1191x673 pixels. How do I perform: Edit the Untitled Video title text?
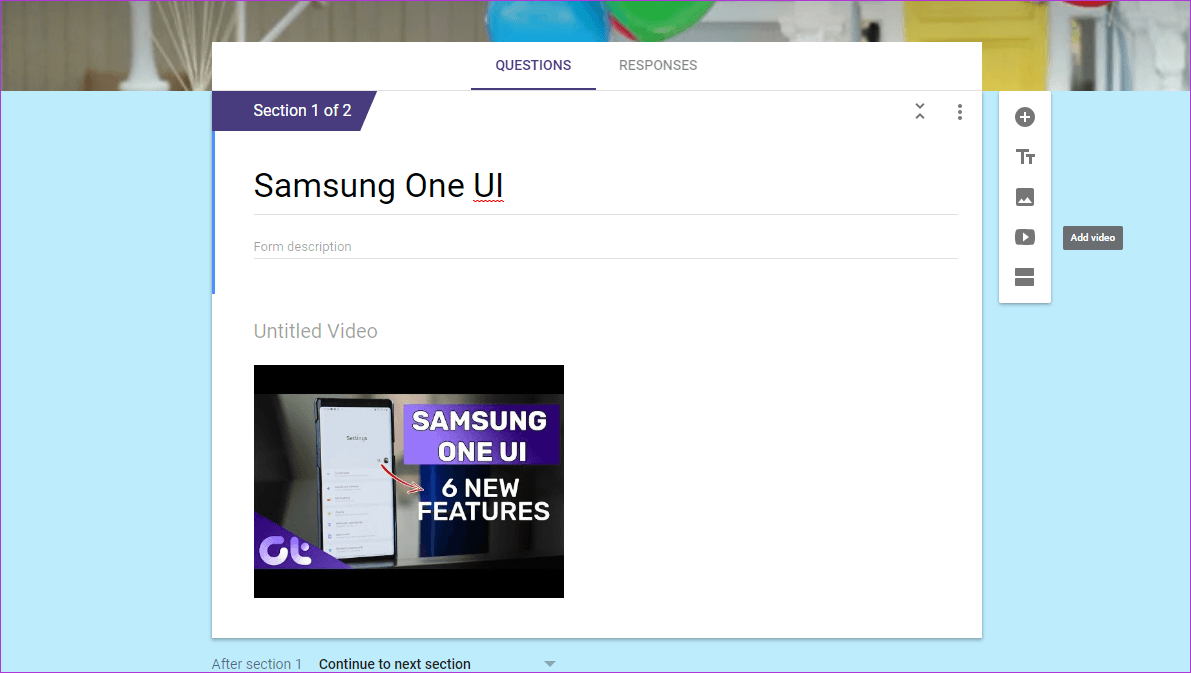point(315,331)
